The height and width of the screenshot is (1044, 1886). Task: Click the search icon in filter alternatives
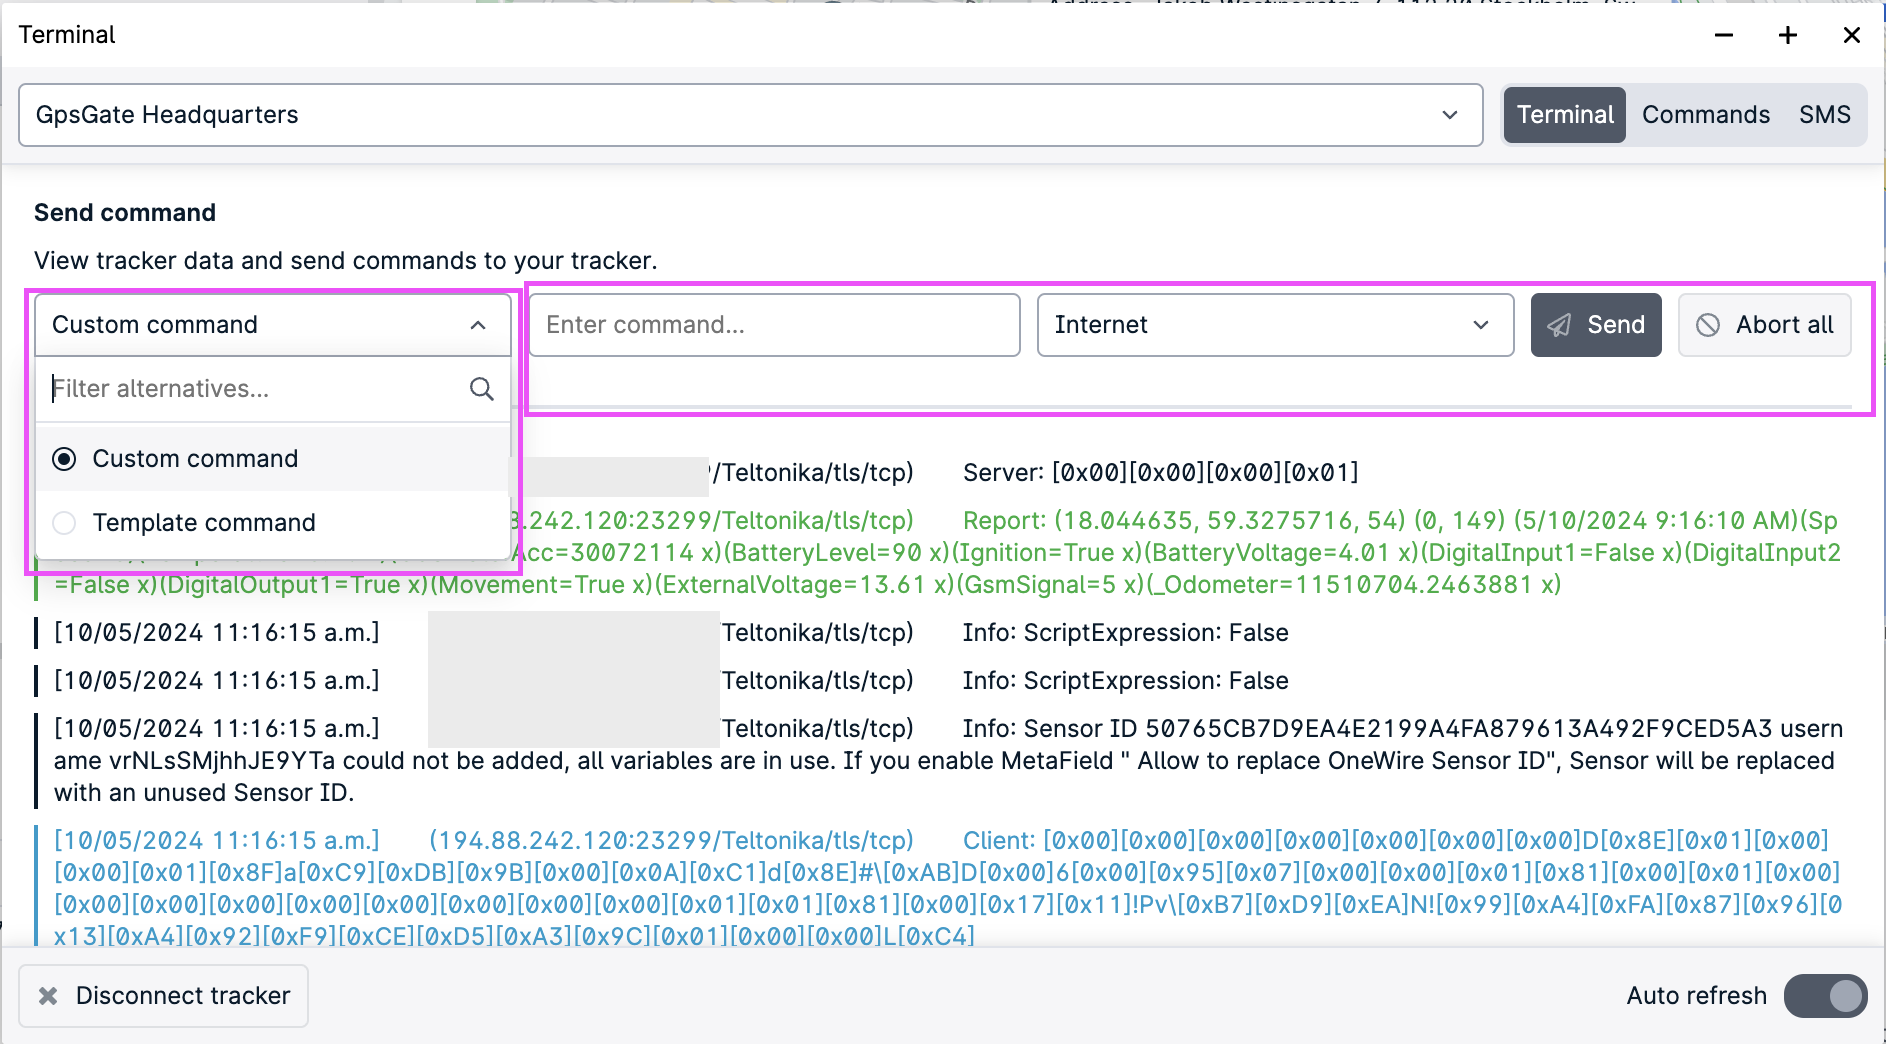click(x=482, y=389)
